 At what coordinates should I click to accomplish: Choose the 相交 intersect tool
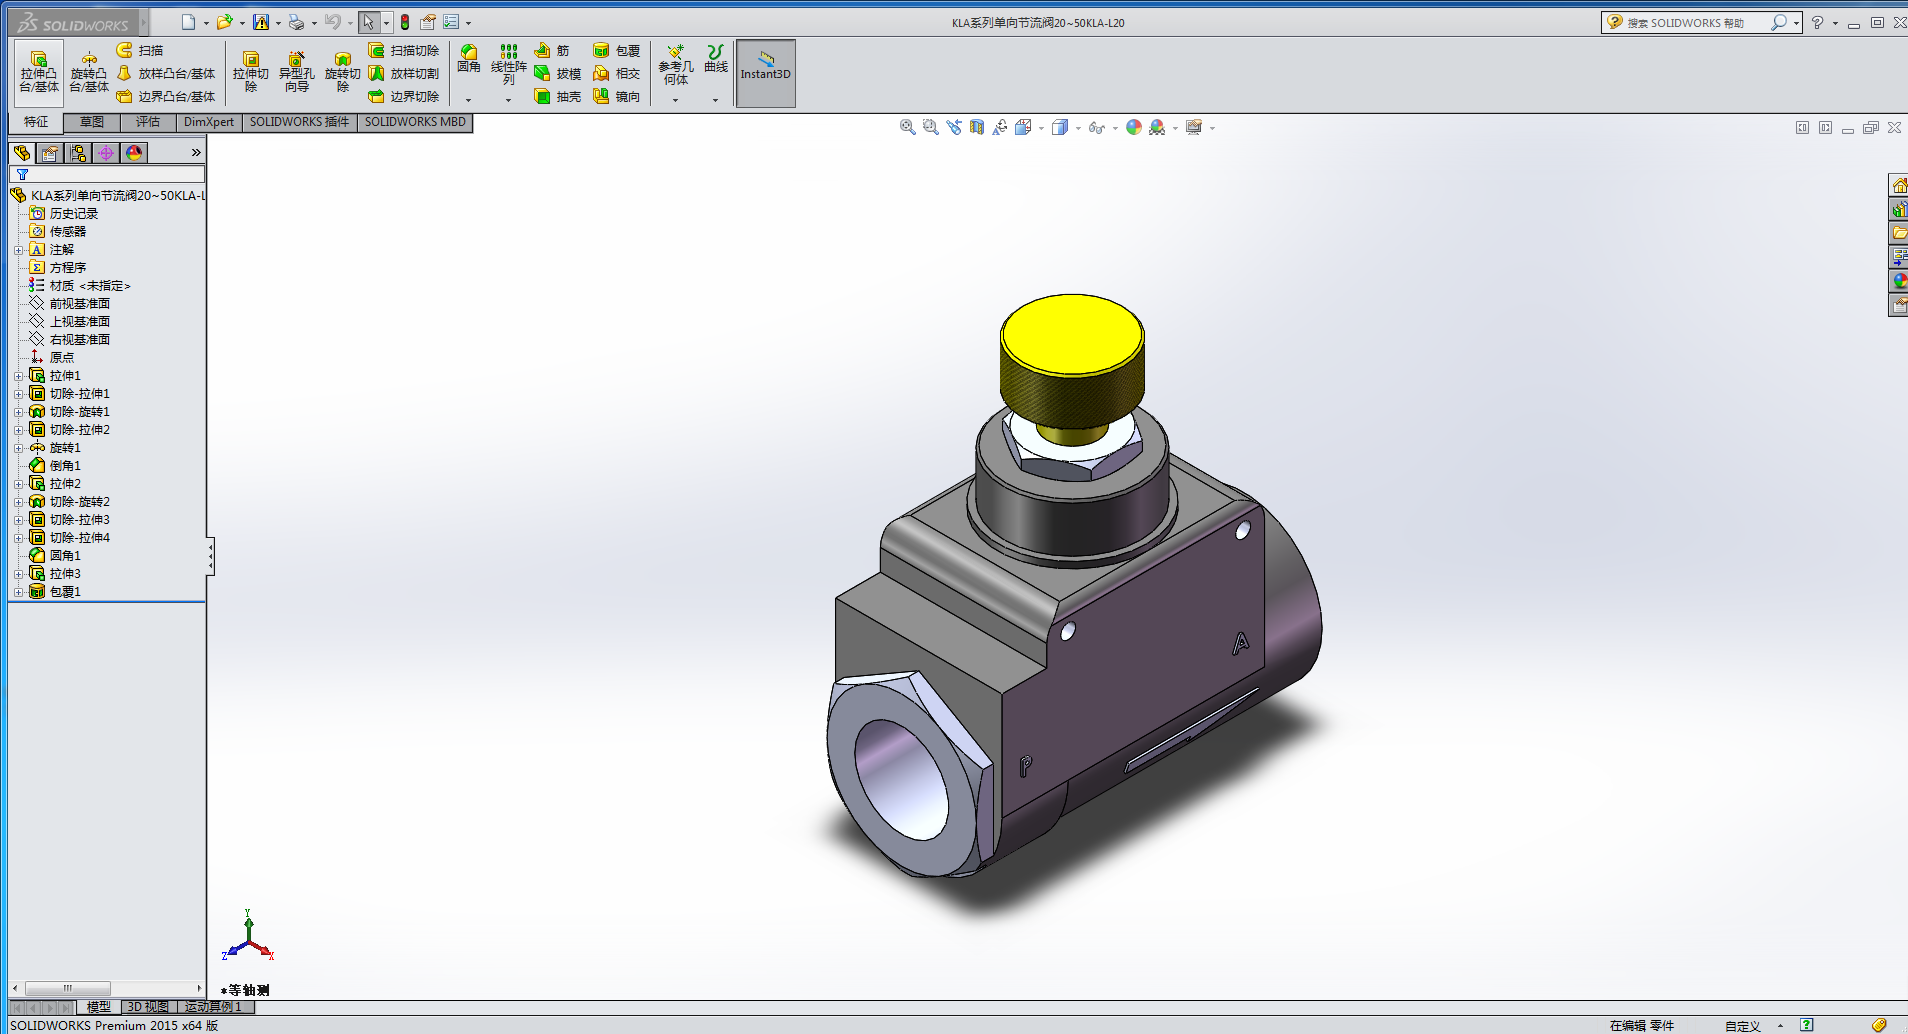(x=617, y=73)
